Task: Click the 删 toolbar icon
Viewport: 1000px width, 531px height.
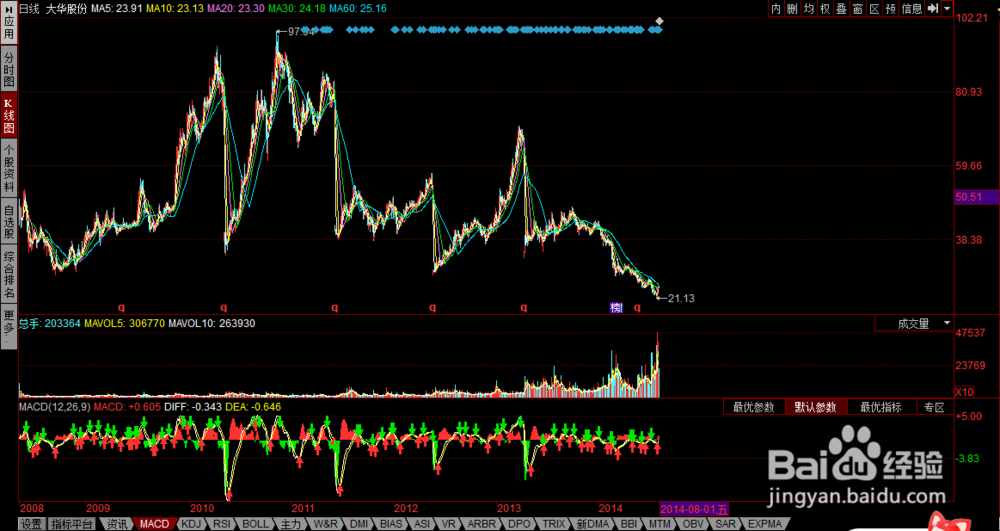Action: 792,8
